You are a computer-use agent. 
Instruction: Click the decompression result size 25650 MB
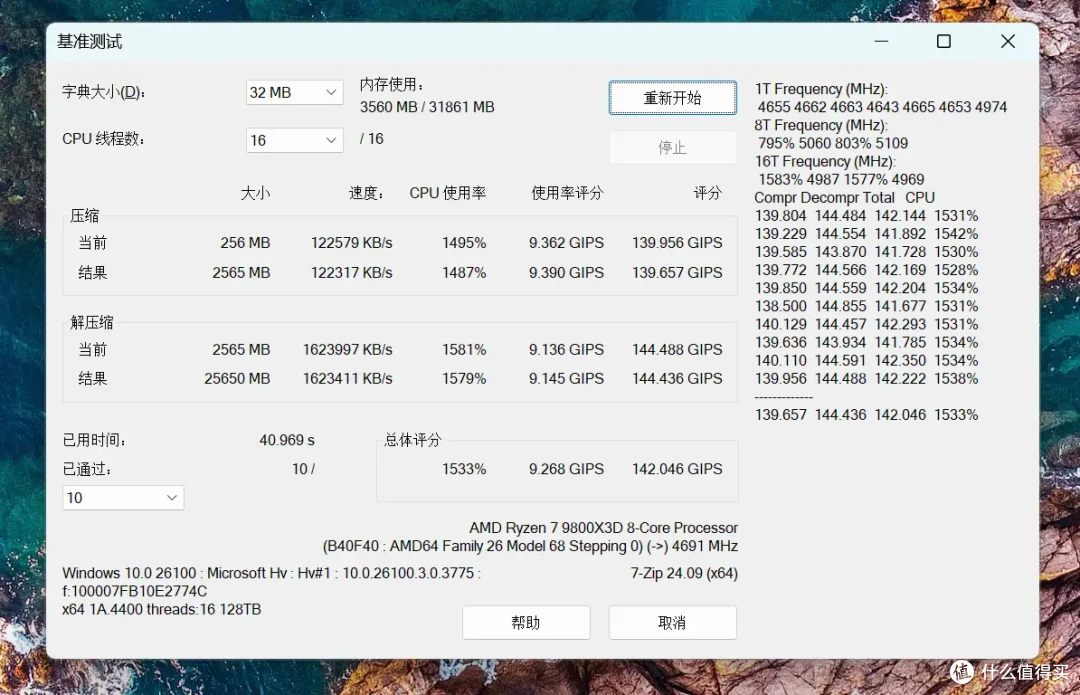click(237, 378)
